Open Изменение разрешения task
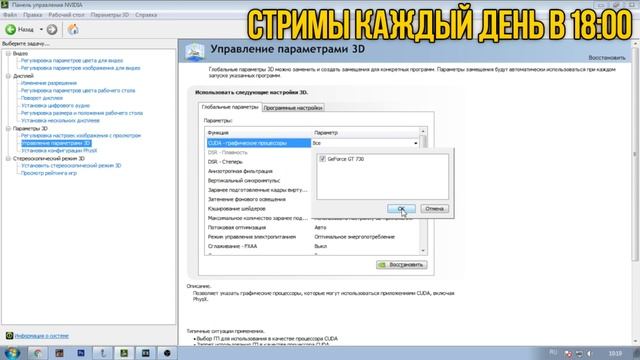Image resolution: width=640 pixels, height=360 pixels. click(x=49, y=83)
